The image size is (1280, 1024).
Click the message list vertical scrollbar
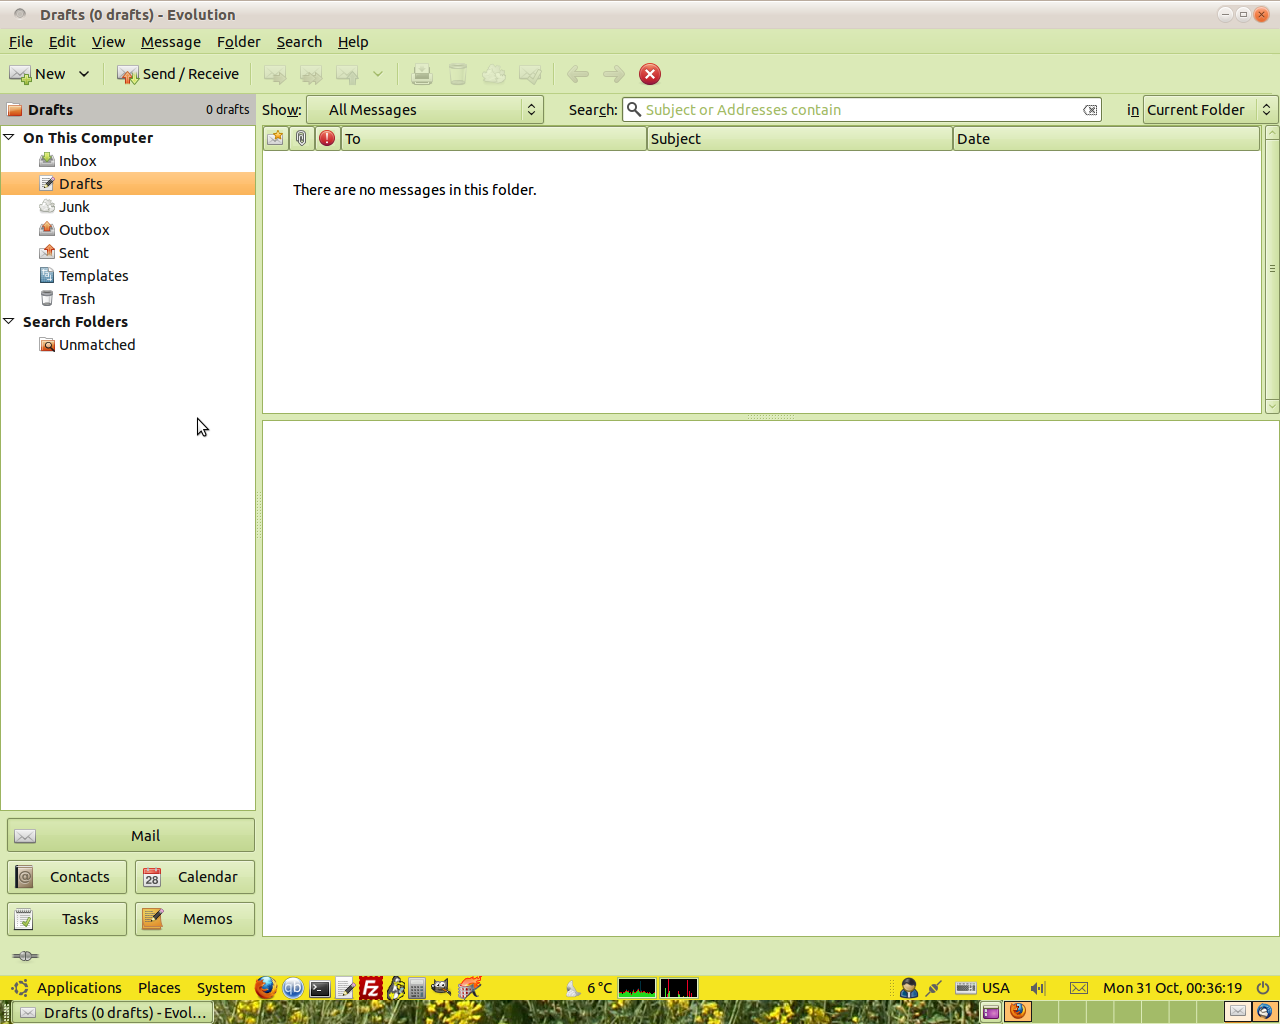click(1272, 268)
